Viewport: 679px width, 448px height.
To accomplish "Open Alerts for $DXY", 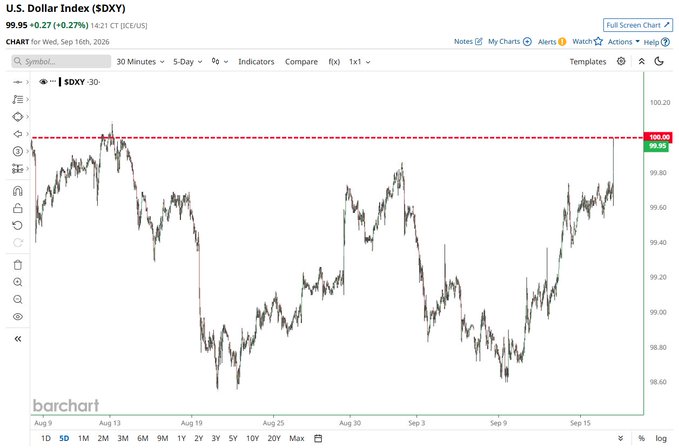I will tap(552, 42).
